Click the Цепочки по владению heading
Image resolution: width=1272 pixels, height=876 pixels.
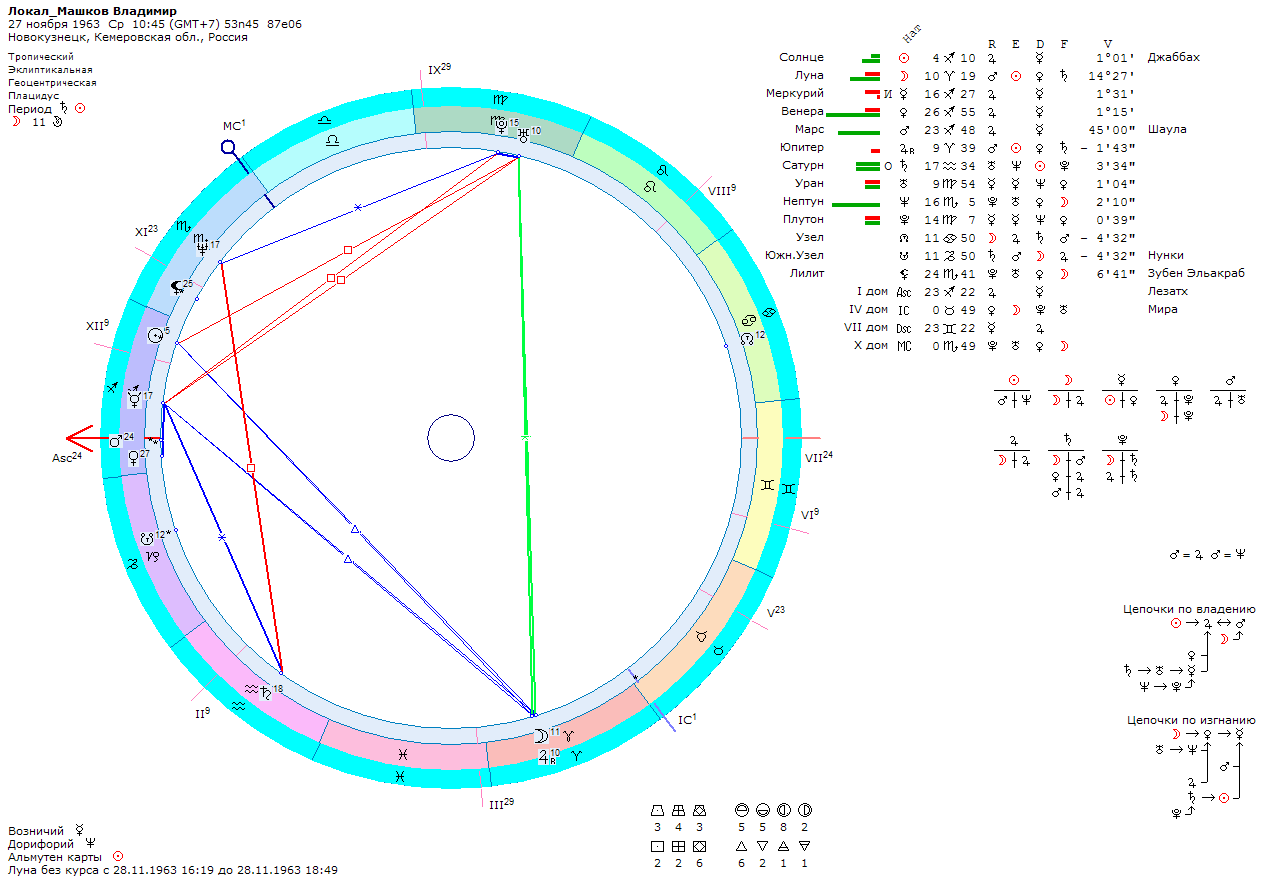(x=1190, y=608)
